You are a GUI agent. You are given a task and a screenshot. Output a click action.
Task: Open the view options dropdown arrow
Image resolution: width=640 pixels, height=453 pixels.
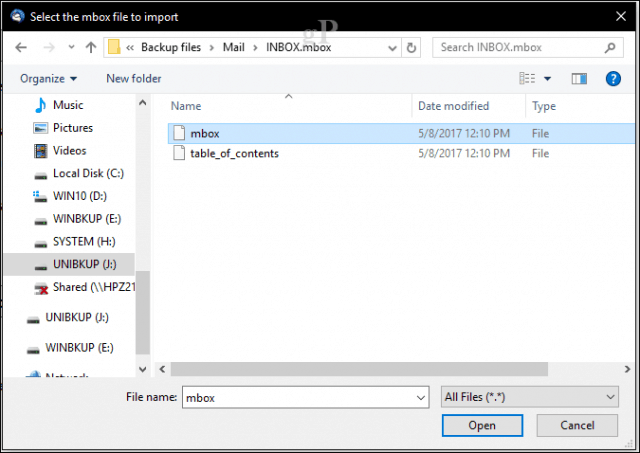point(547,78)
